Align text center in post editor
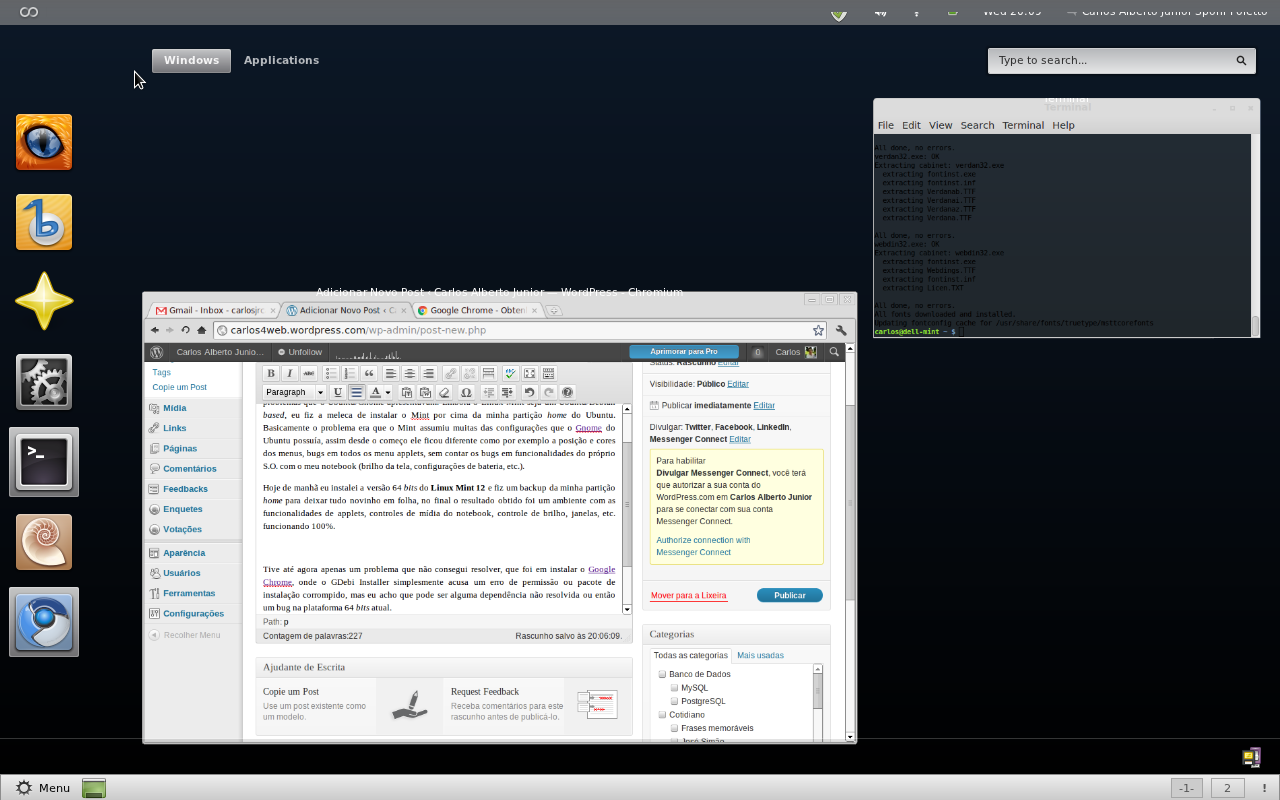The width and height of the screenshot is (1280, 800). tap(410, 373)
